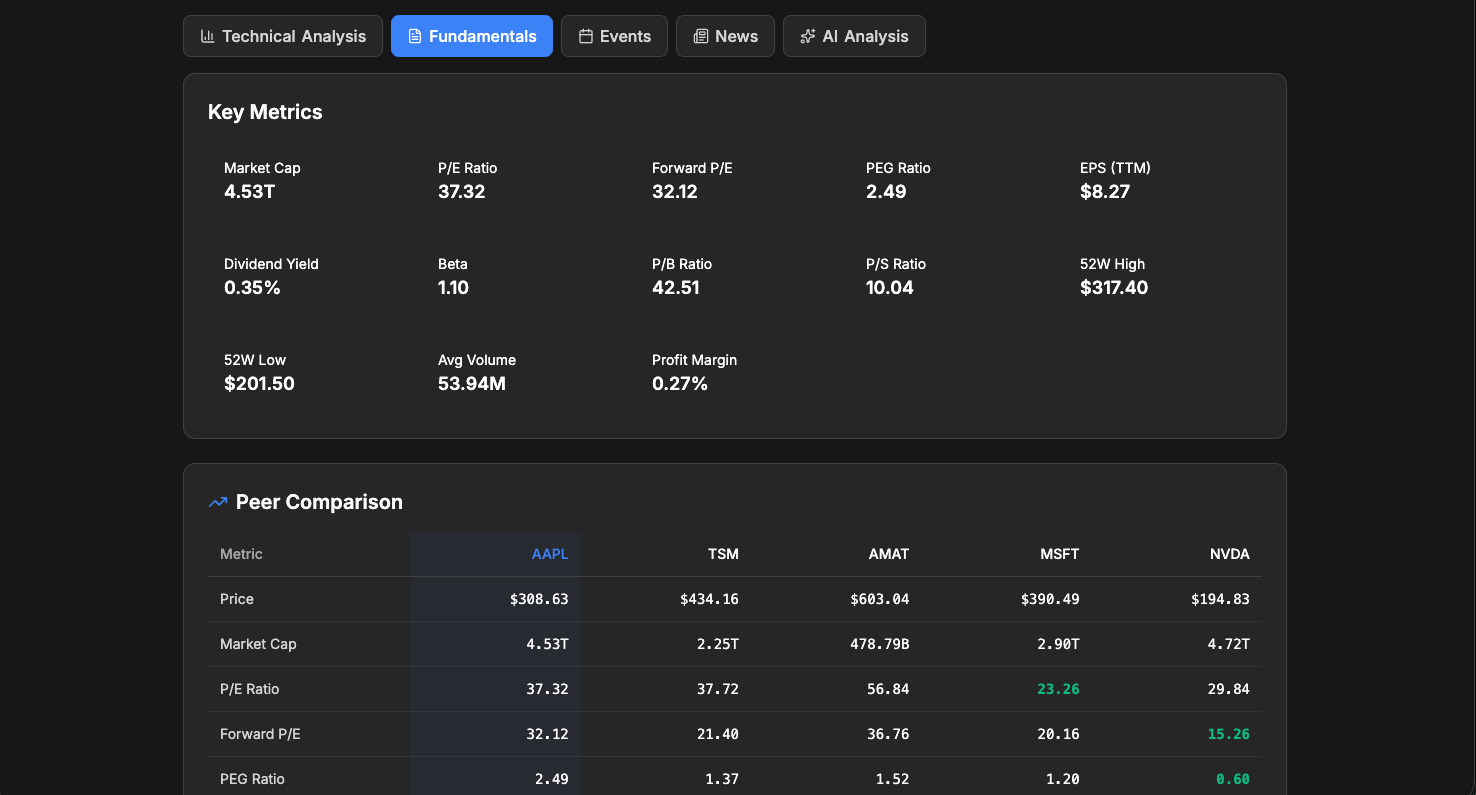Screen dimensions: 1476x795
Task: Click the P/E Ratio value 37.32 in Key Metrics
Action: pyautogui.click(x=462, y=192)
